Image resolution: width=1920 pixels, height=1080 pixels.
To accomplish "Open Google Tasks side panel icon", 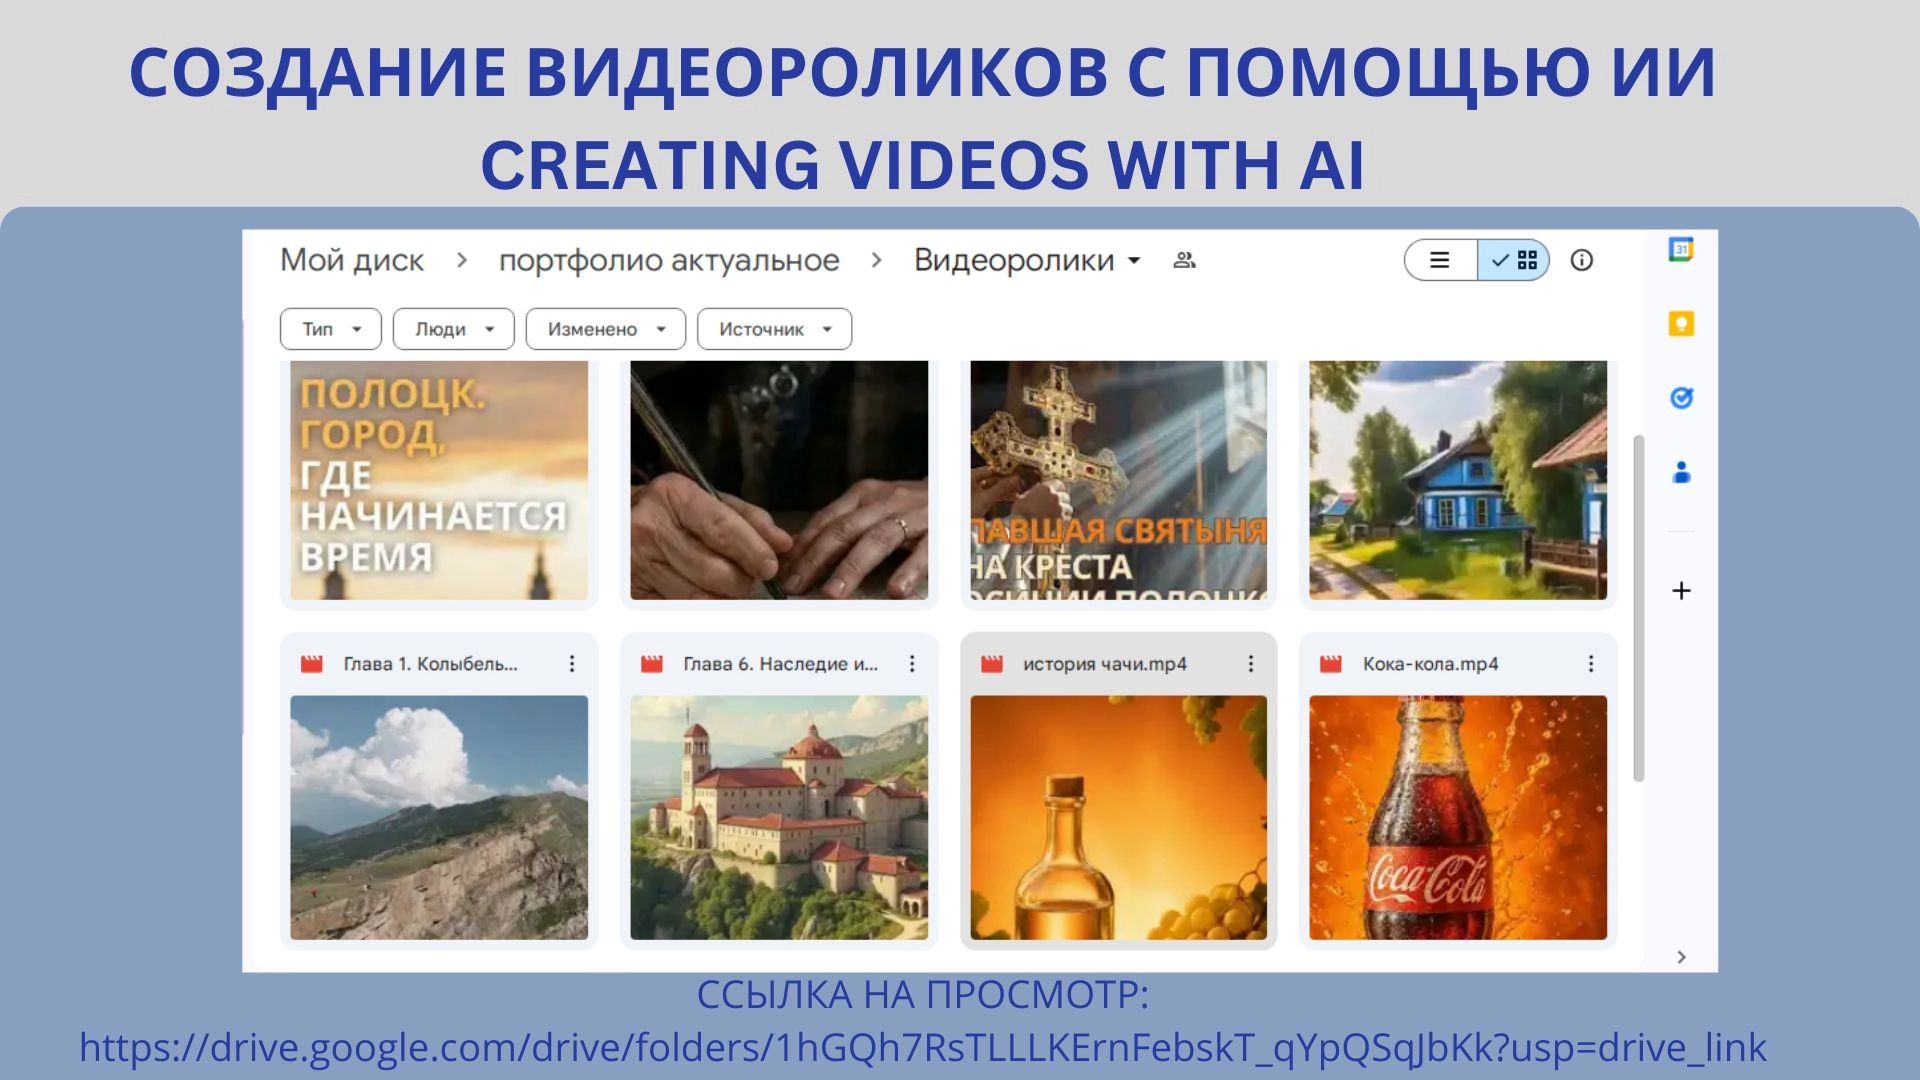I will point(1681,398).
